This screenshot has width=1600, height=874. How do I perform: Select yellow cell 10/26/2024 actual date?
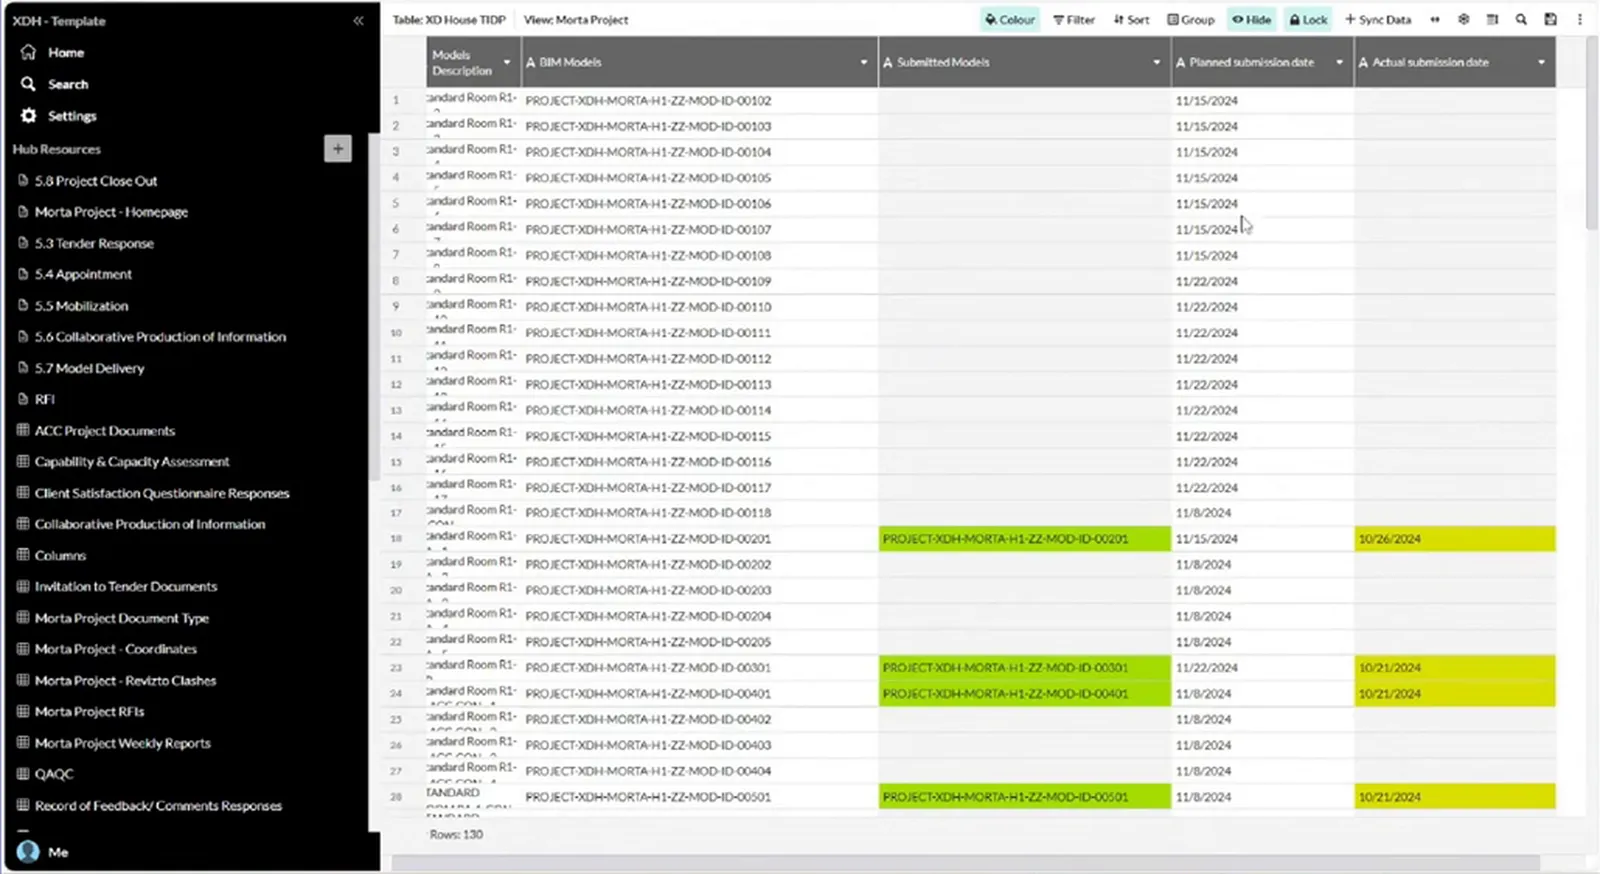1455,538
